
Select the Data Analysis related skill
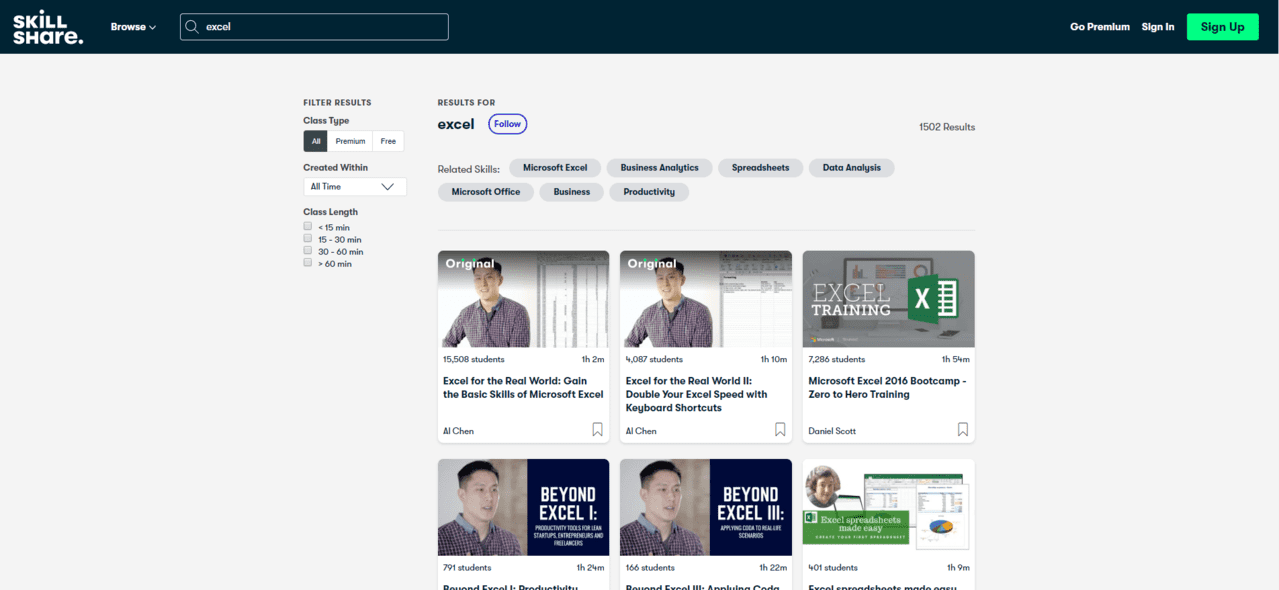852,168
